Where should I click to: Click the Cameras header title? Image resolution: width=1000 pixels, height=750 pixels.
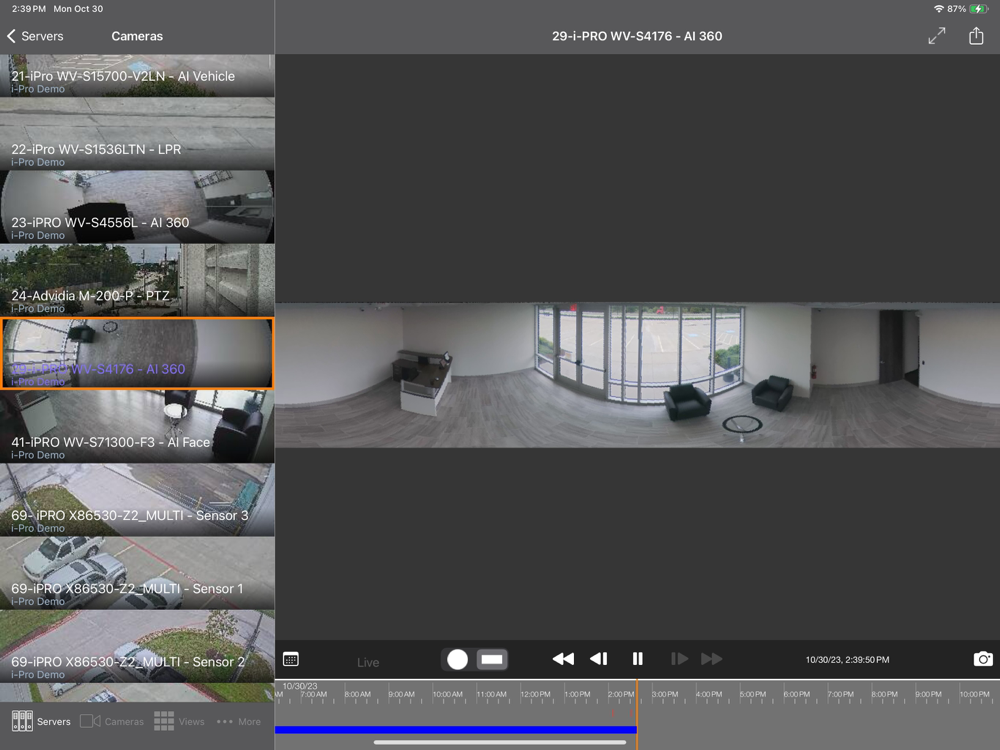coord(137,36)
